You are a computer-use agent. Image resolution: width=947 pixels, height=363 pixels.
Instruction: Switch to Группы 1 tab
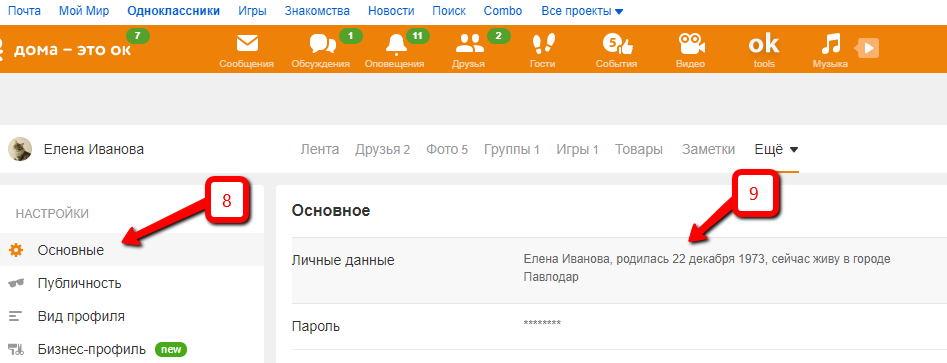[512, 150]
